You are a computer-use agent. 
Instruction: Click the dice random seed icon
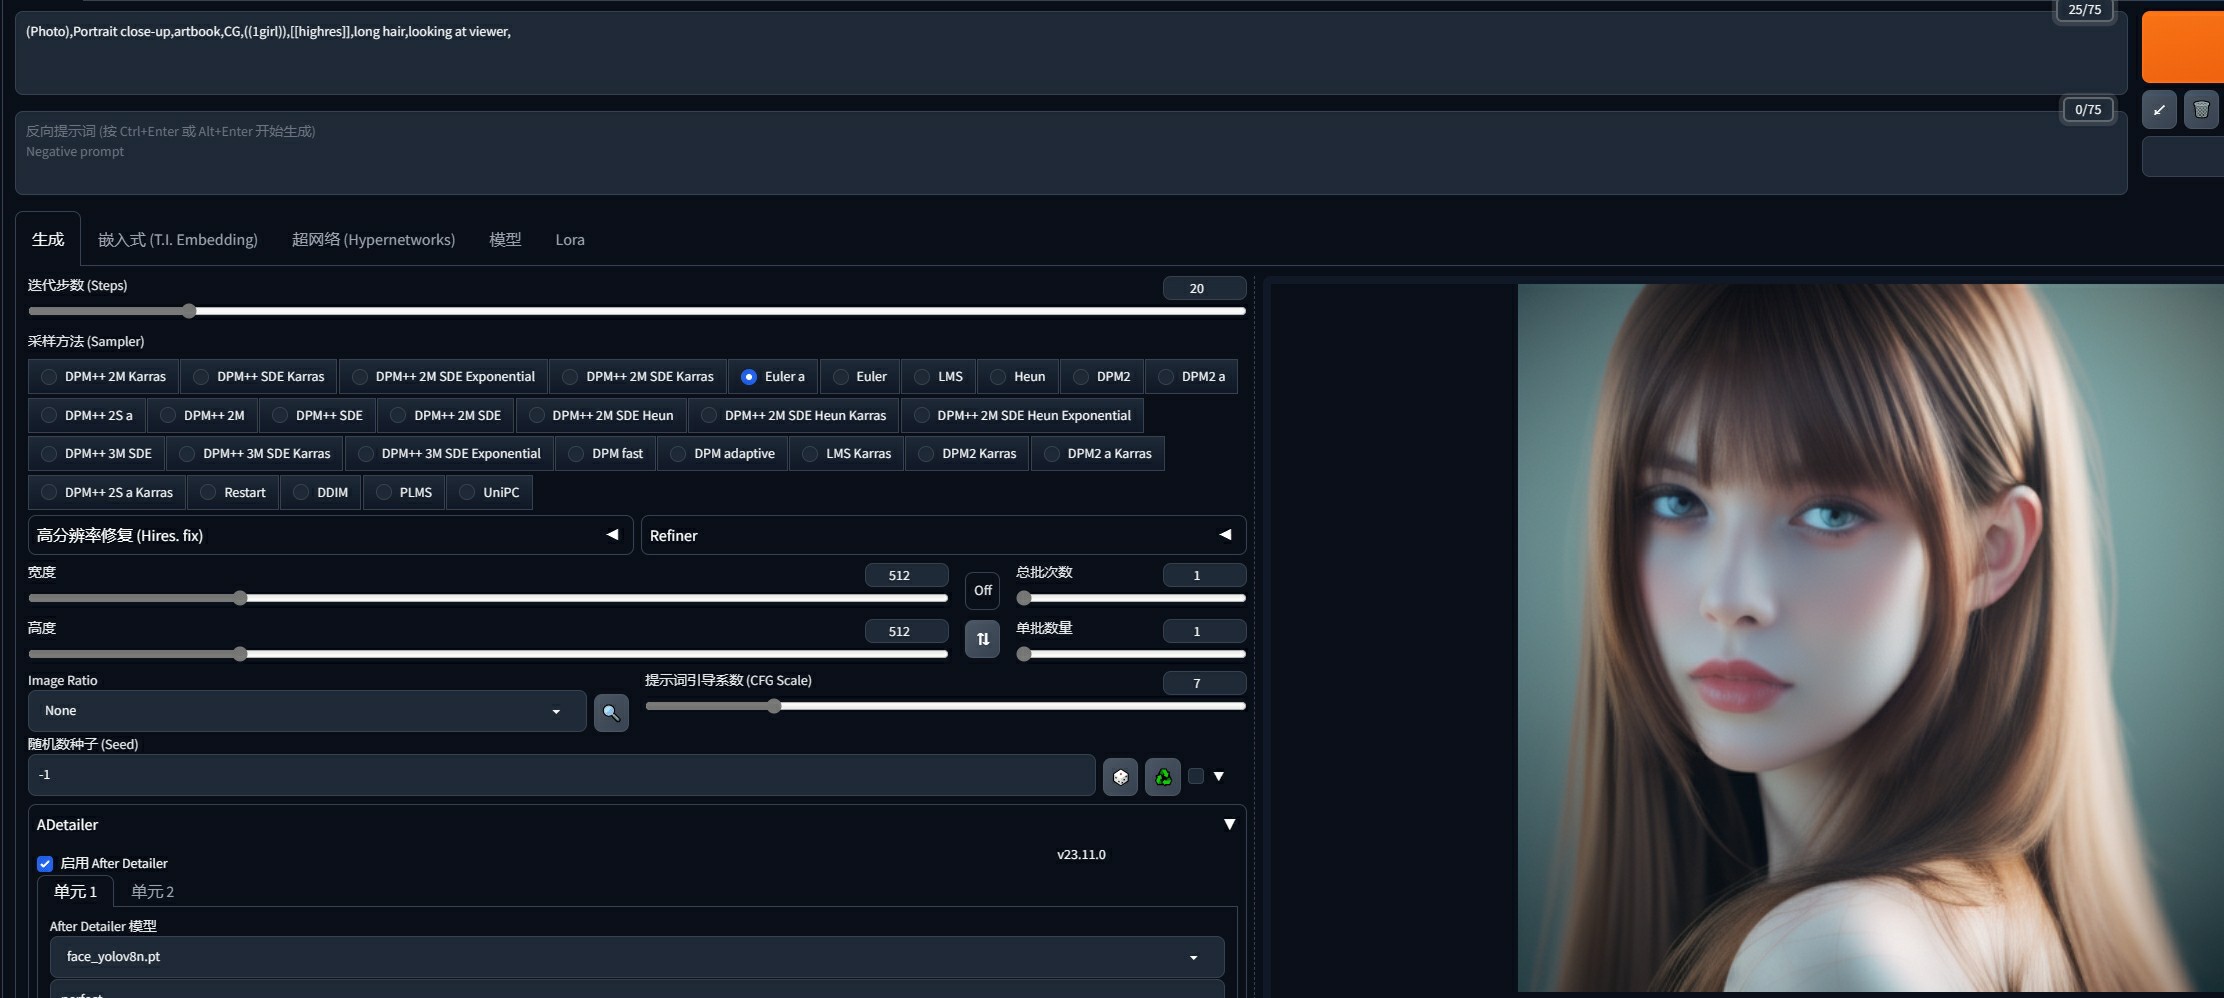(x=1120, y=777)
